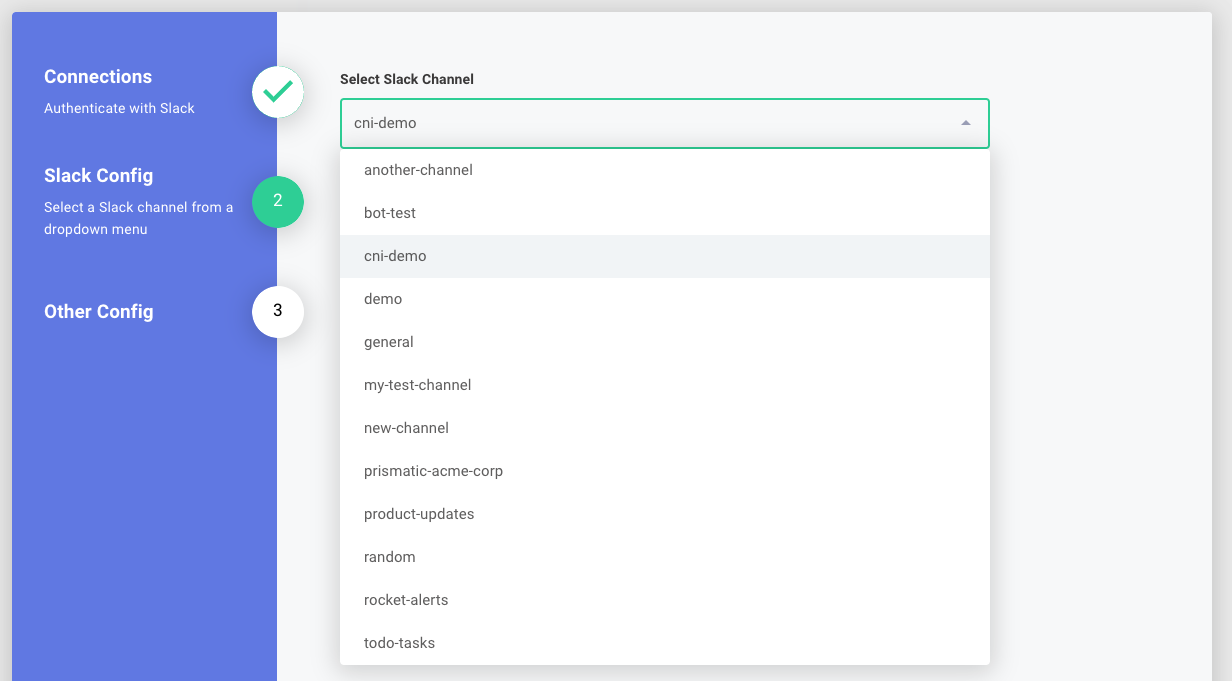1232x681 pixels.
Task: Choose the general channel
Action: click(x=388, y=341)
